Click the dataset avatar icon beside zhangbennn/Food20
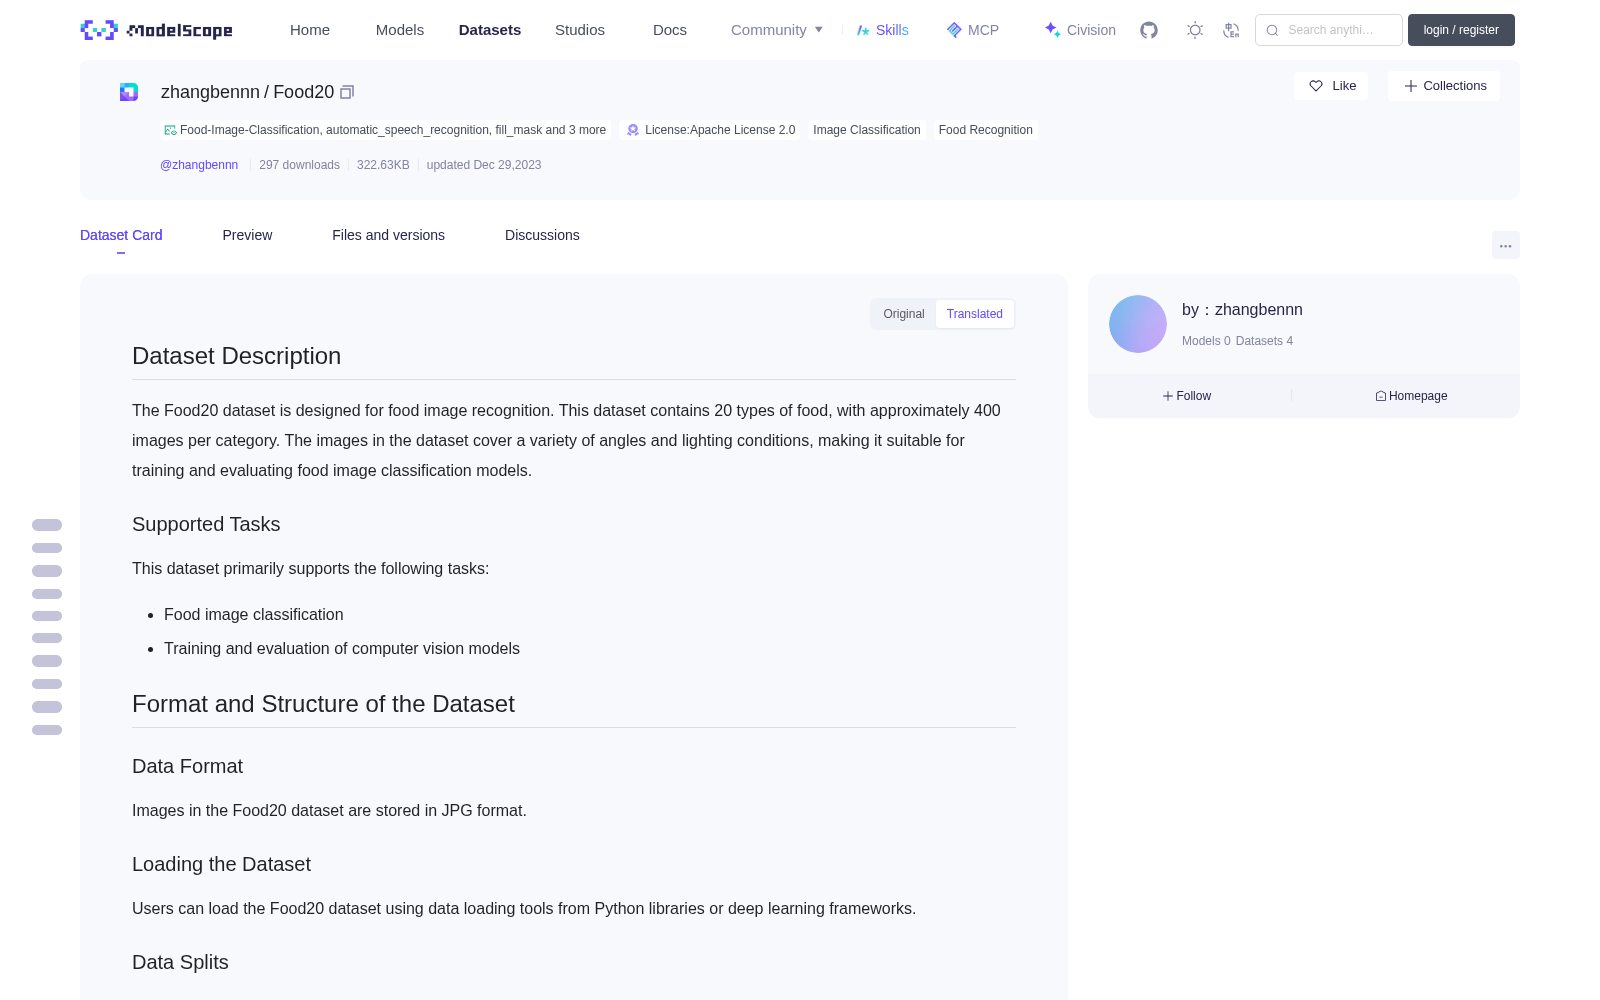The image size is (1600, 1000). click(129, 92)
